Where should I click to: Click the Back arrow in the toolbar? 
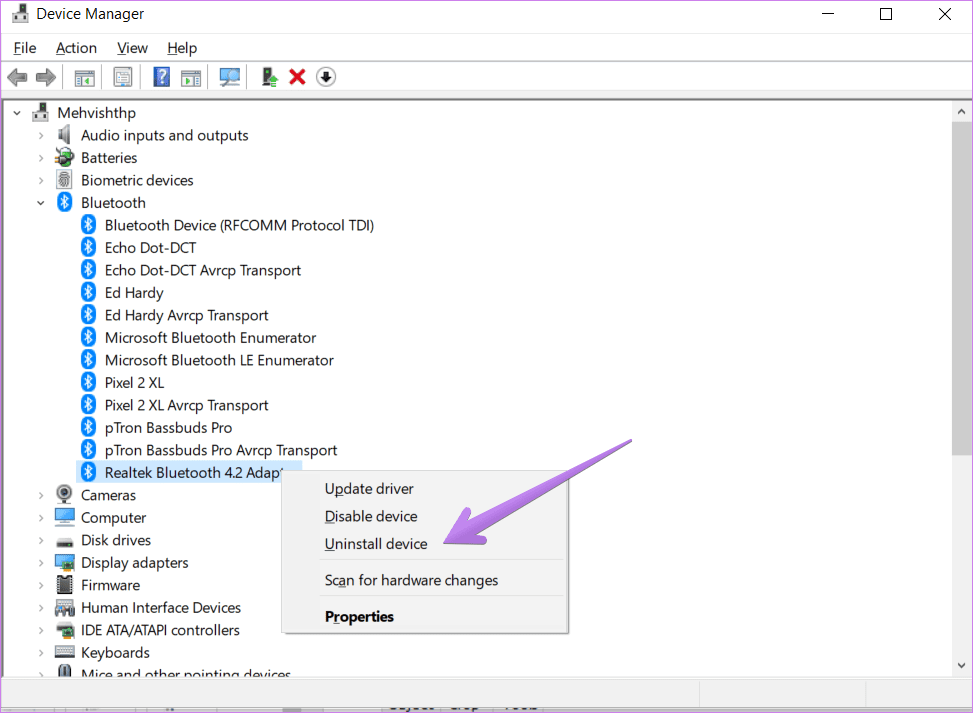pos(17,77)
